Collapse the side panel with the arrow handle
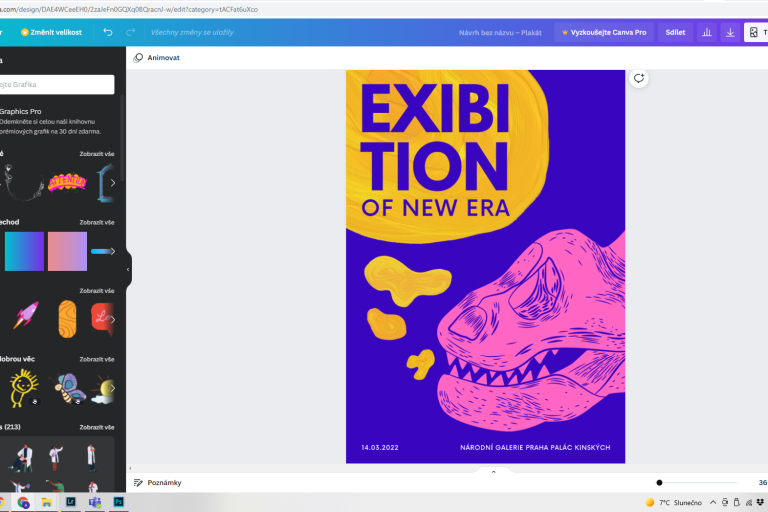768x512 pixels. 128,269
